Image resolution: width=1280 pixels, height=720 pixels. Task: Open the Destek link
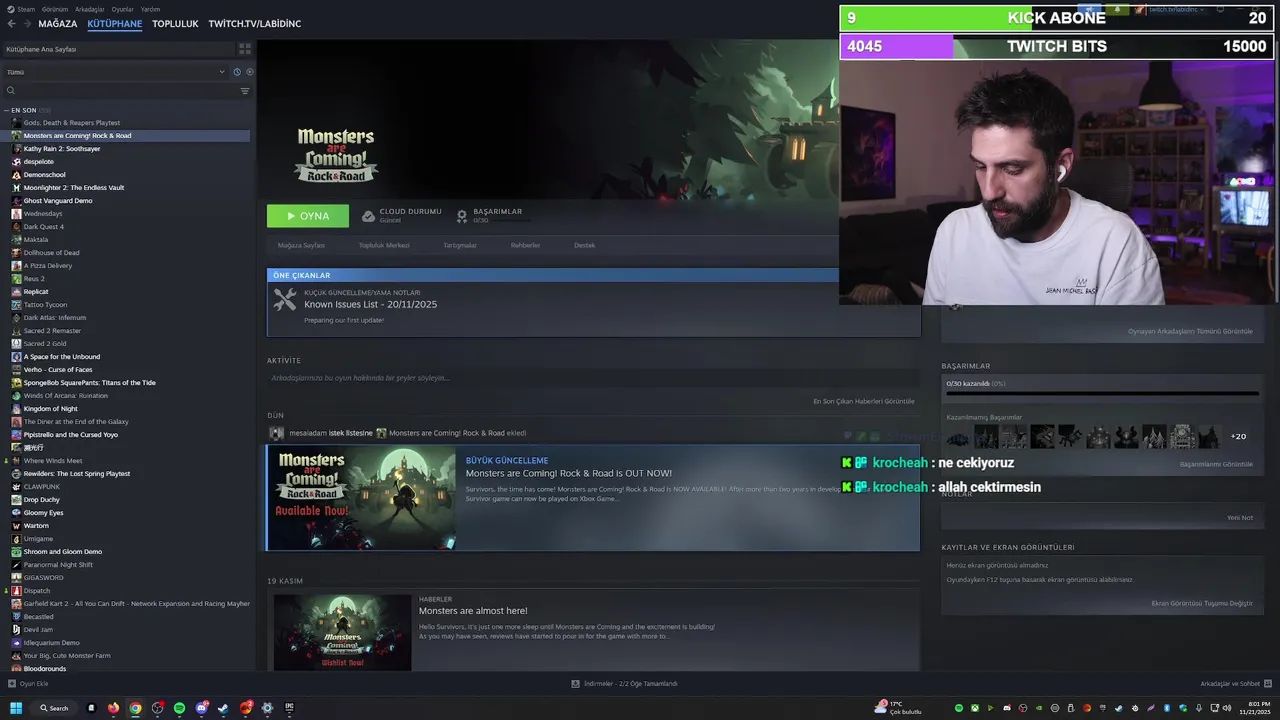(x=584, y=245)
